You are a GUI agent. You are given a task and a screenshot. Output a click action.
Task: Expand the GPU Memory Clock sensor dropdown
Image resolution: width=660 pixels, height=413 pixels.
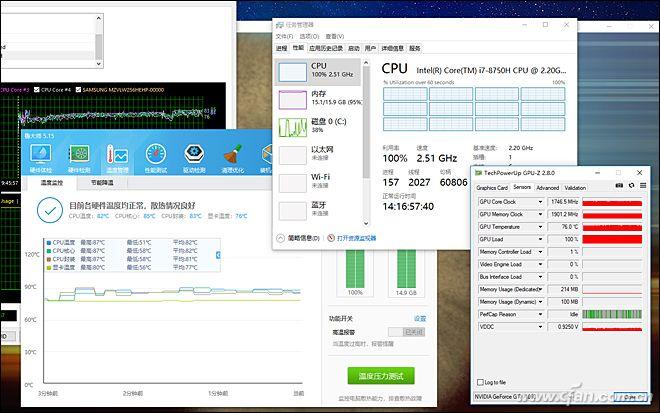540,214
